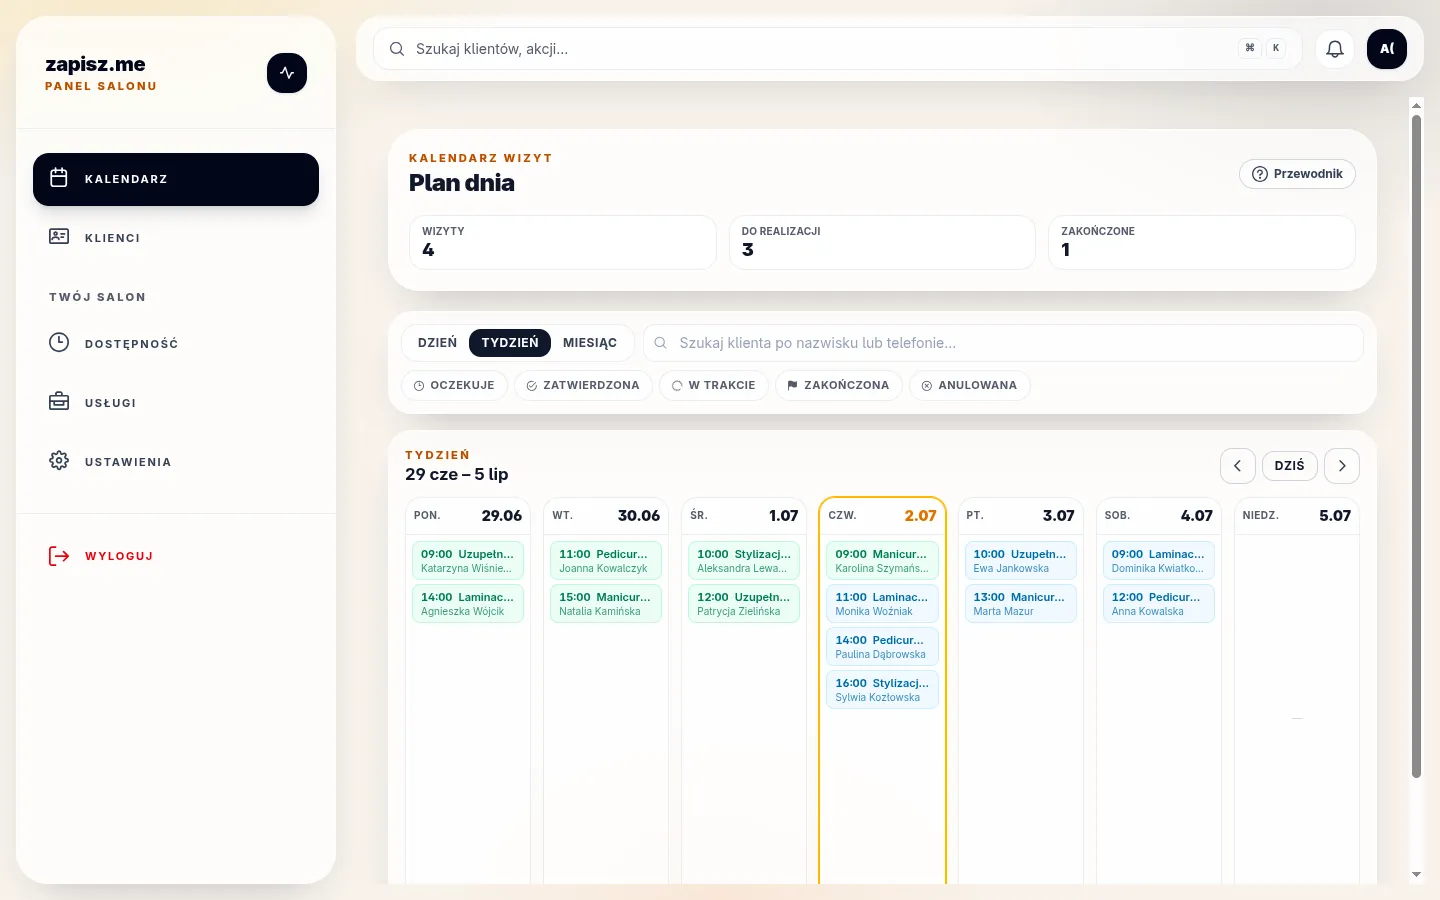Open the user avatar menu
The width and height of the screenshot is (1440, 900).
pos(1387,49)
